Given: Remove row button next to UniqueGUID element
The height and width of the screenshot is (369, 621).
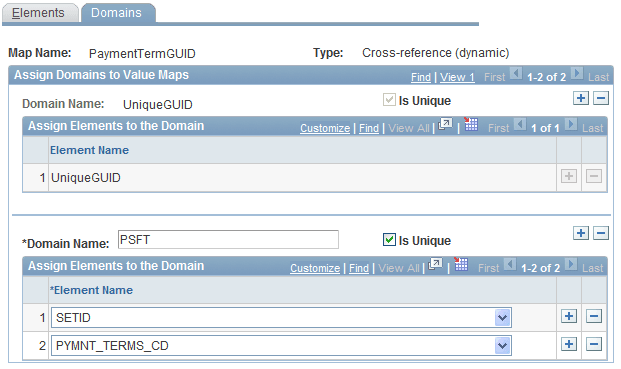Looking at the screenshot, I should pos(594,176).
